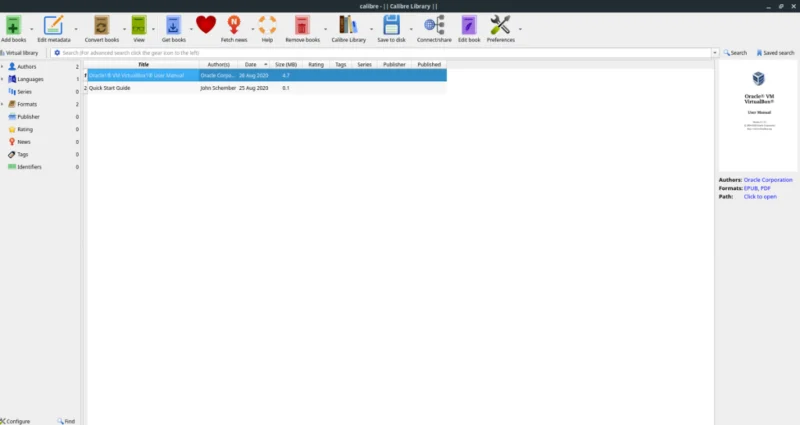Image resolution: width=800 pixels, height=425 pixels.
Task: Open the dropdown arrow next to Convert books
Action: [124, 29]
